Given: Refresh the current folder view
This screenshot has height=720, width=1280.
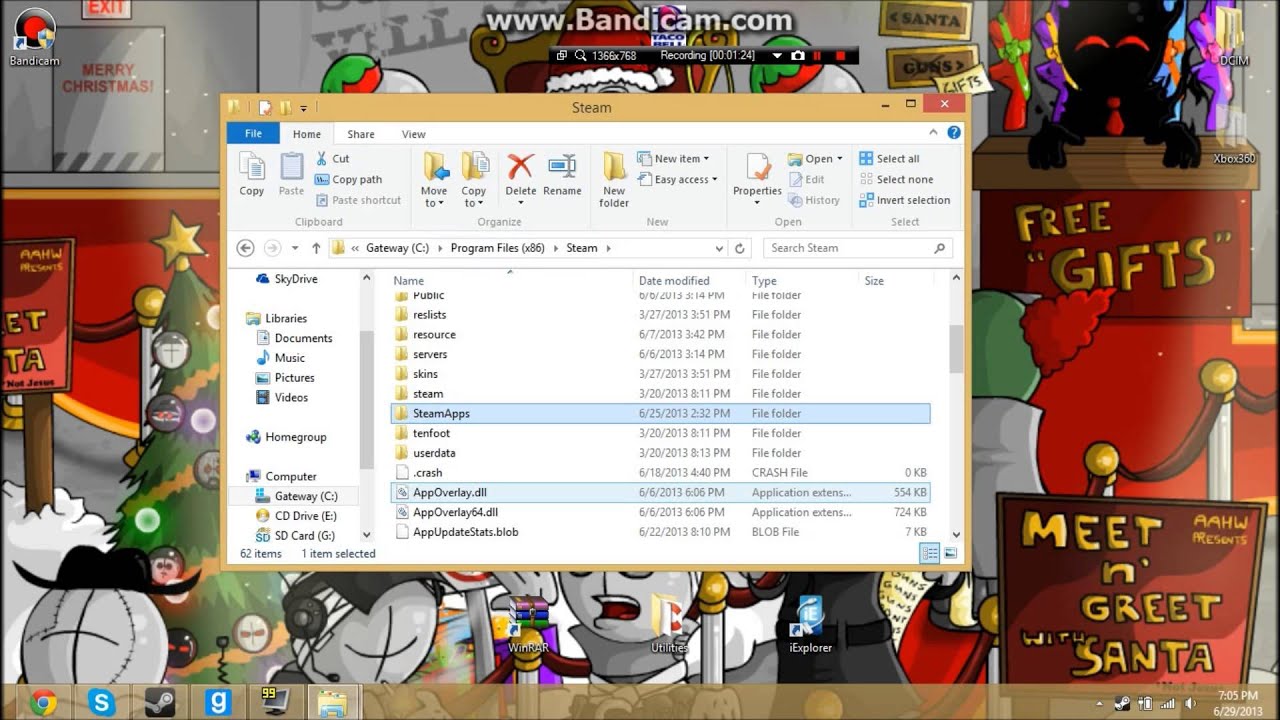Looking at the screenshot, I should (x=740, y=248).
